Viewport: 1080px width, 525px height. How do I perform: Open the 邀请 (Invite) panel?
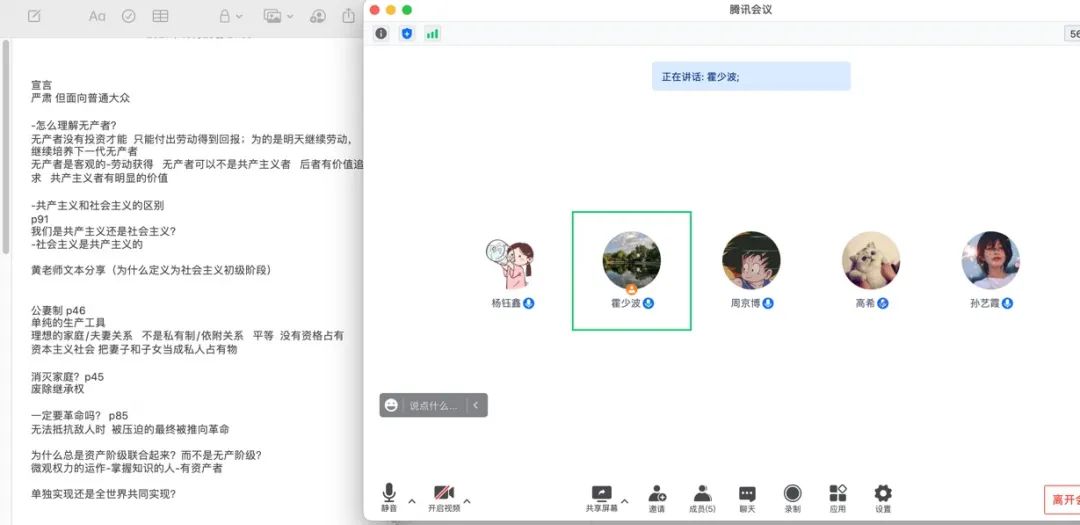(x=657, y=497)
